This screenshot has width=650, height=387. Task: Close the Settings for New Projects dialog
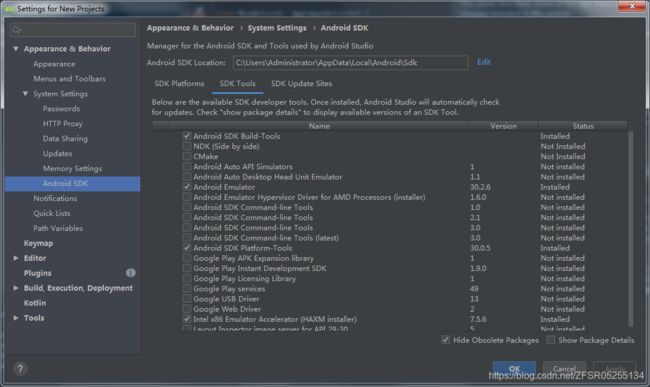coord(632,6)
